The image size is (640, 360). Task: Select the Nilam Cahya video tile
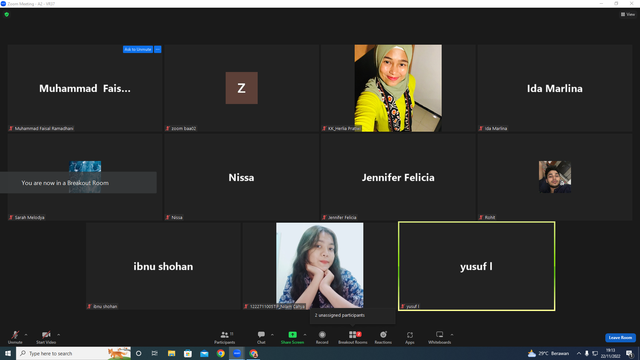[x=320, y=266]
